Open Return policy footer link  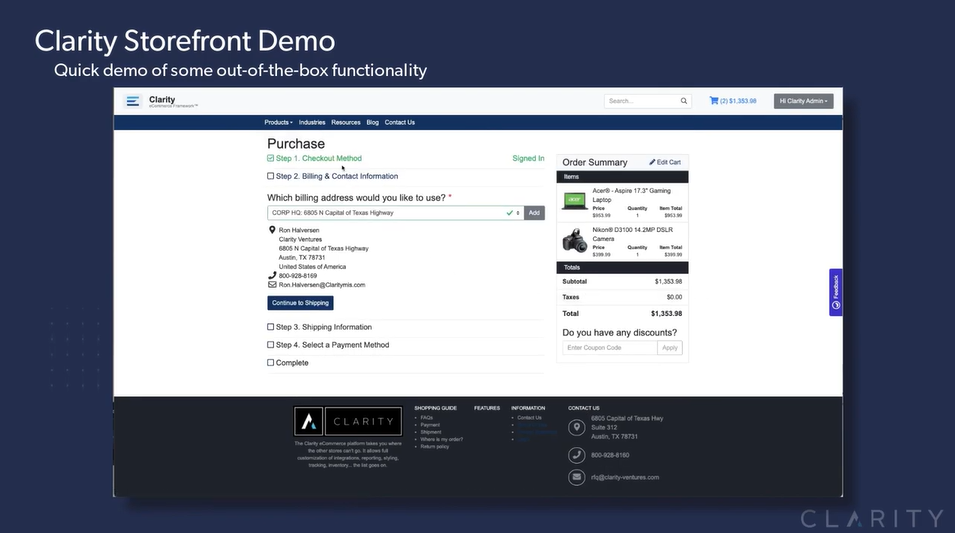(x=435, y=447)
